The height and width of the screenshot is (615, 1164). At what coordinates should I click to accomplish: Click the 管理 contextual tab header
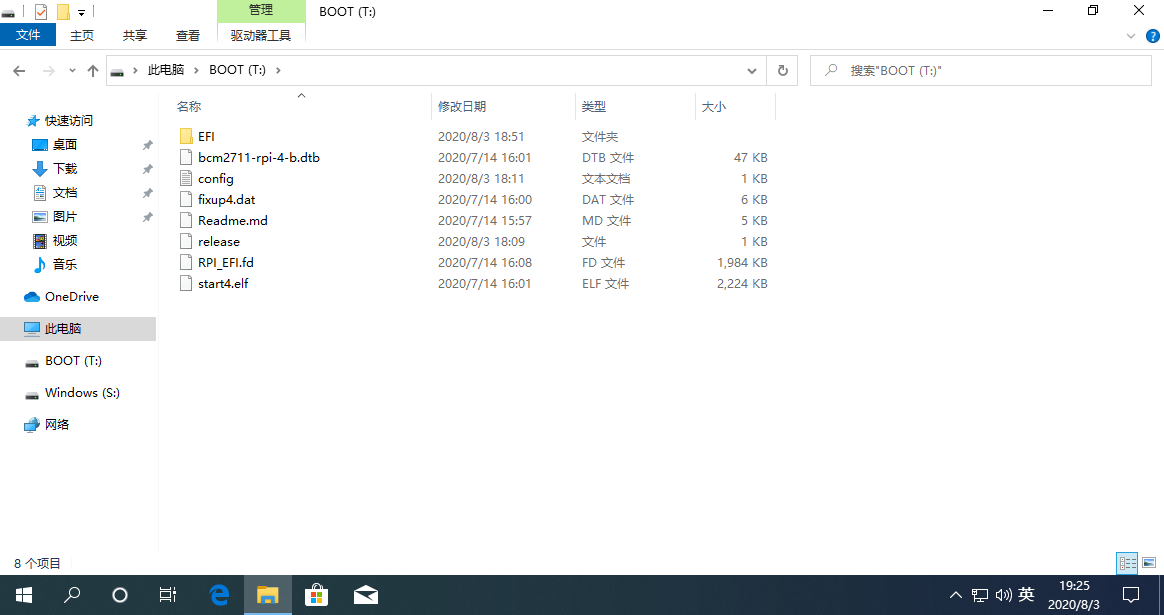pyautogui.click(x=261, y=10)
